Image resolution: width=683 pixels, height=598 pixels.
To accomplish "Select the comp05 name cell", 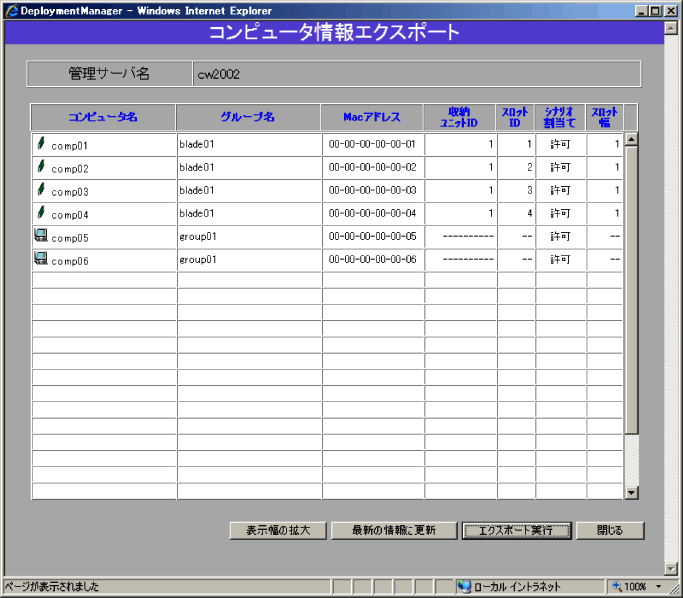I will tap(104, 237).
